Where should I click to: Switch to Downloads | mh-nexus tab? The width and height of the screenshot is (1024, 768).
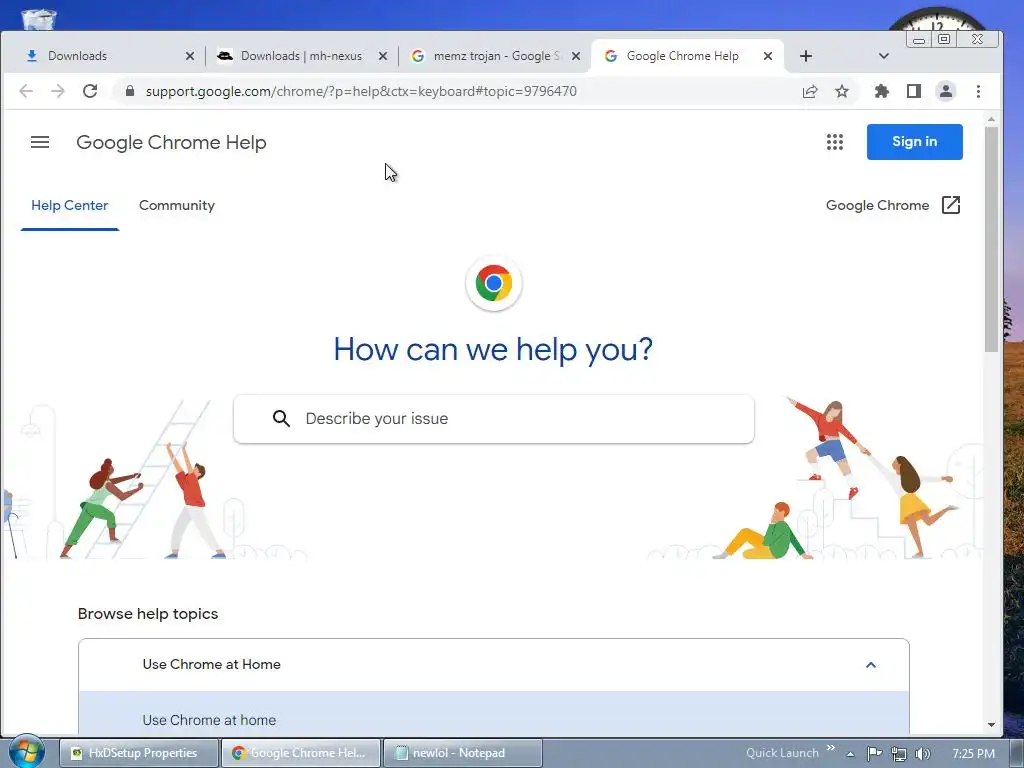tap(300, 56)
